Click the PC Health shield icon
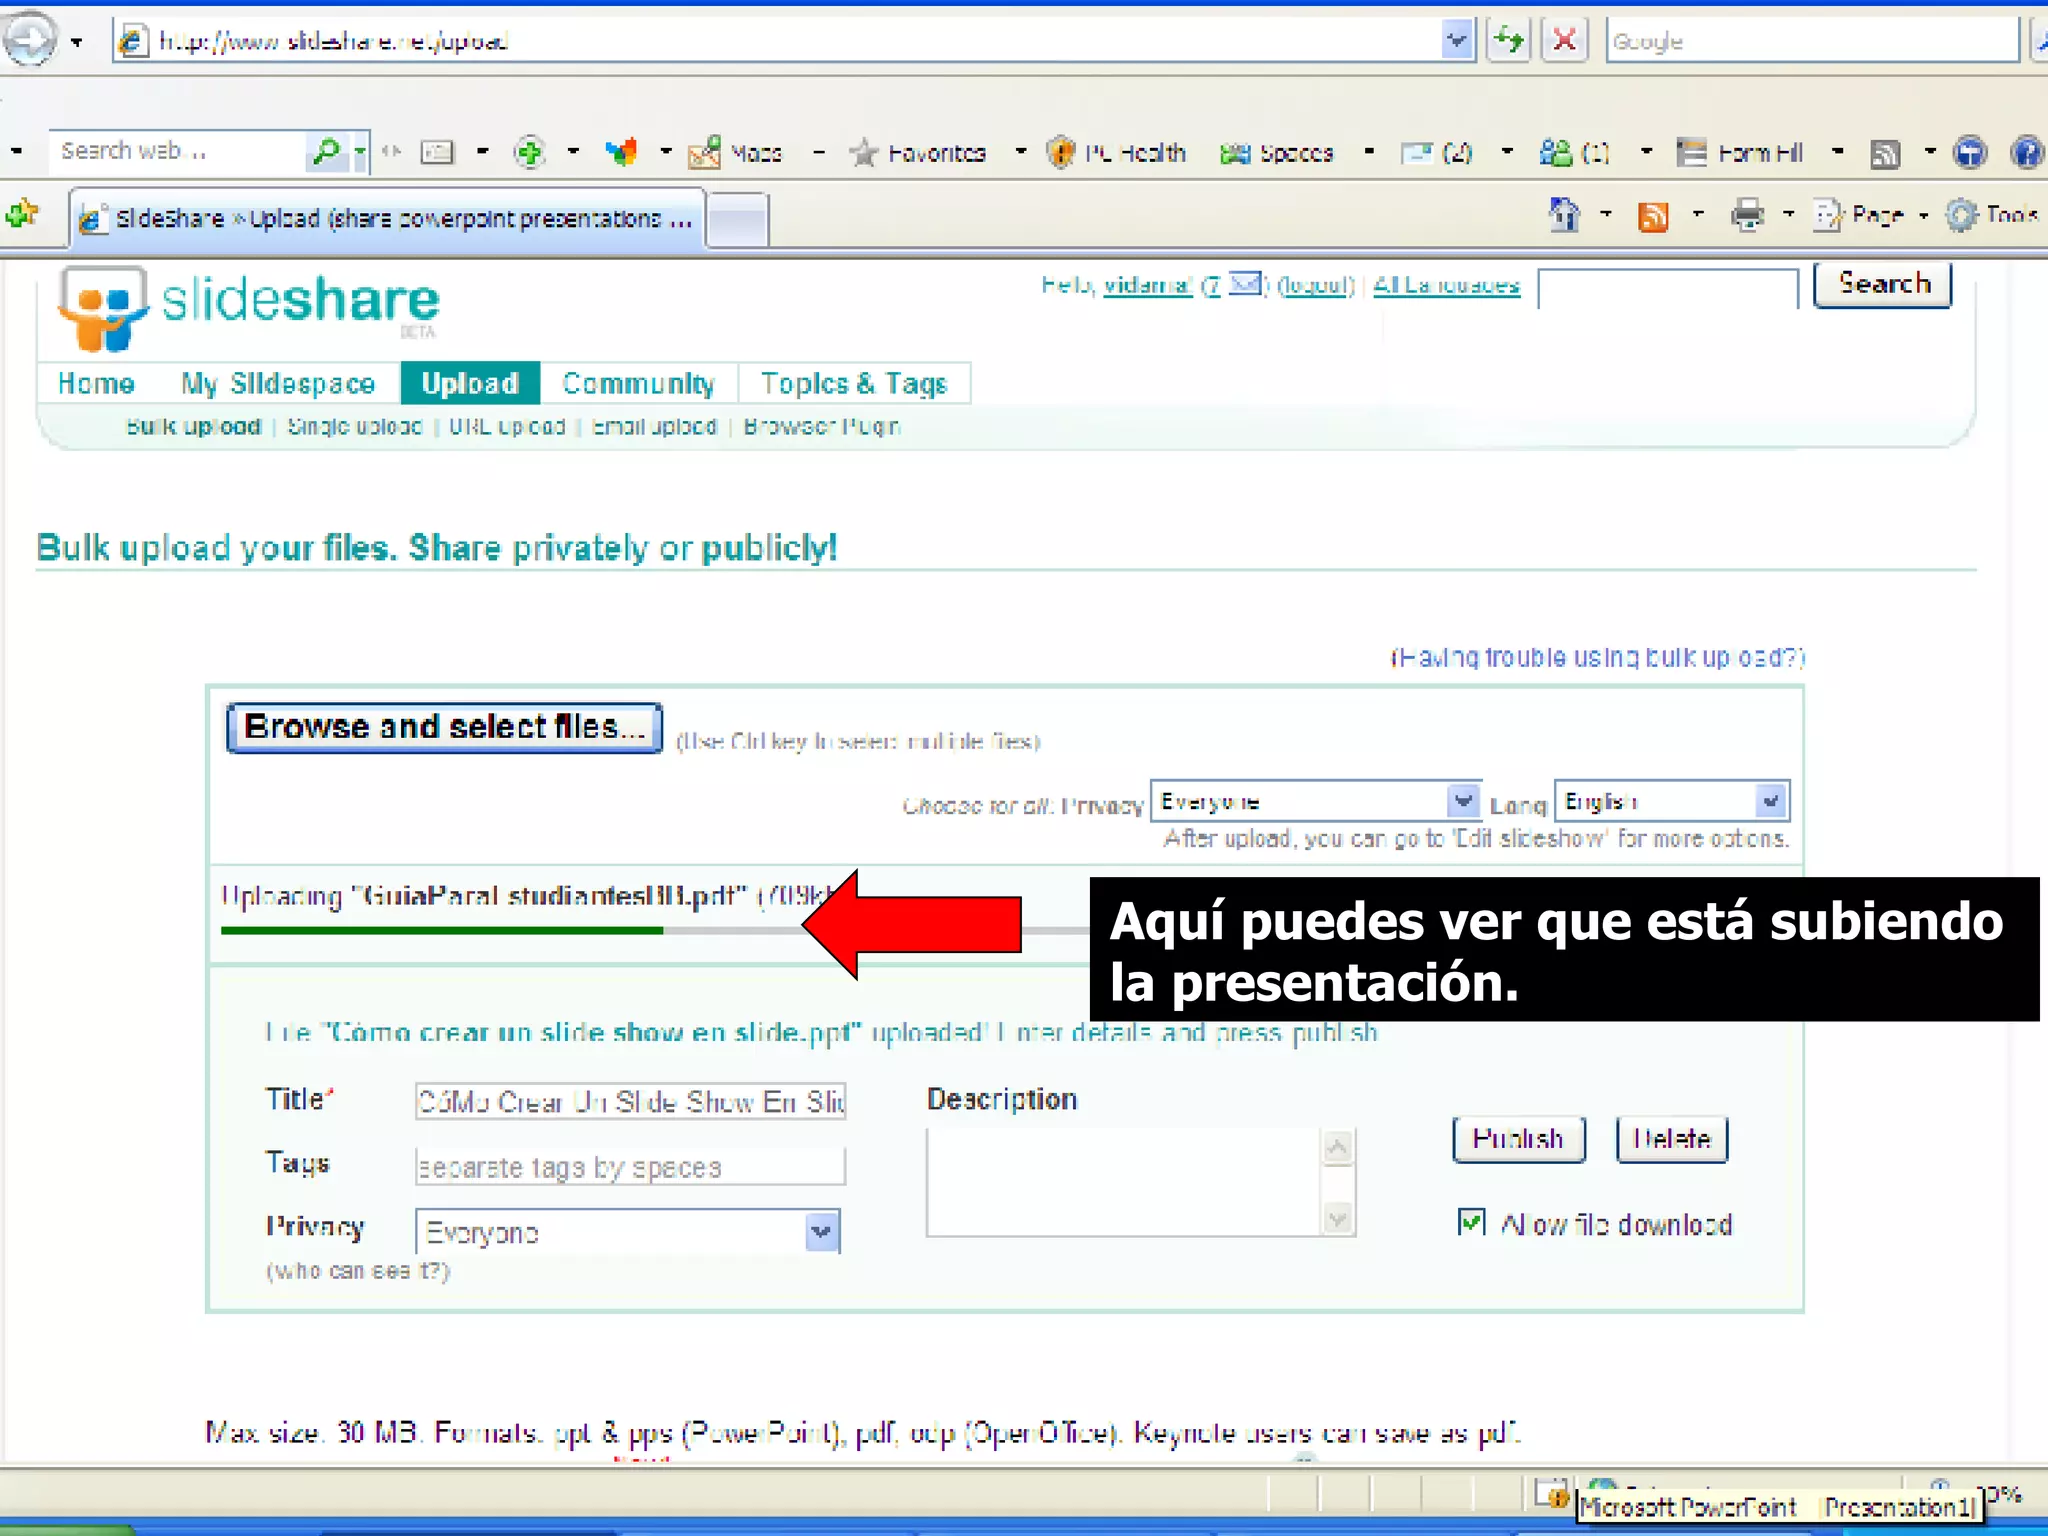 (1060, 152)
